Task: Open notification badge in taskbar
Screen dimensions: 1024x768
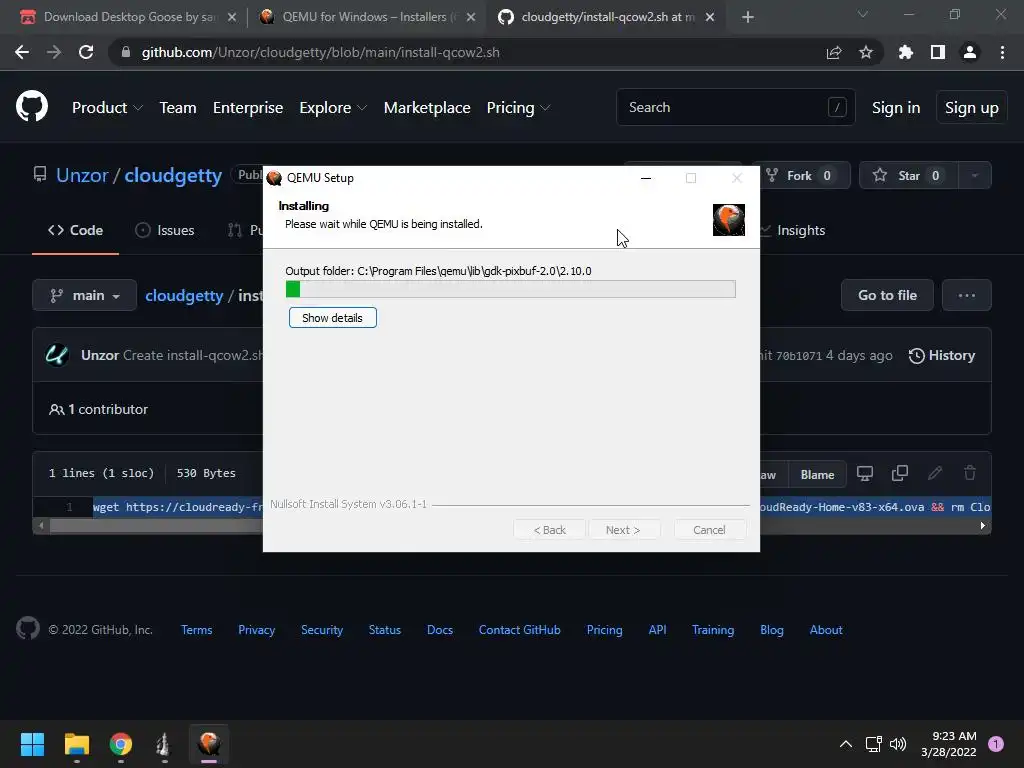Action: tap(996, 744)
